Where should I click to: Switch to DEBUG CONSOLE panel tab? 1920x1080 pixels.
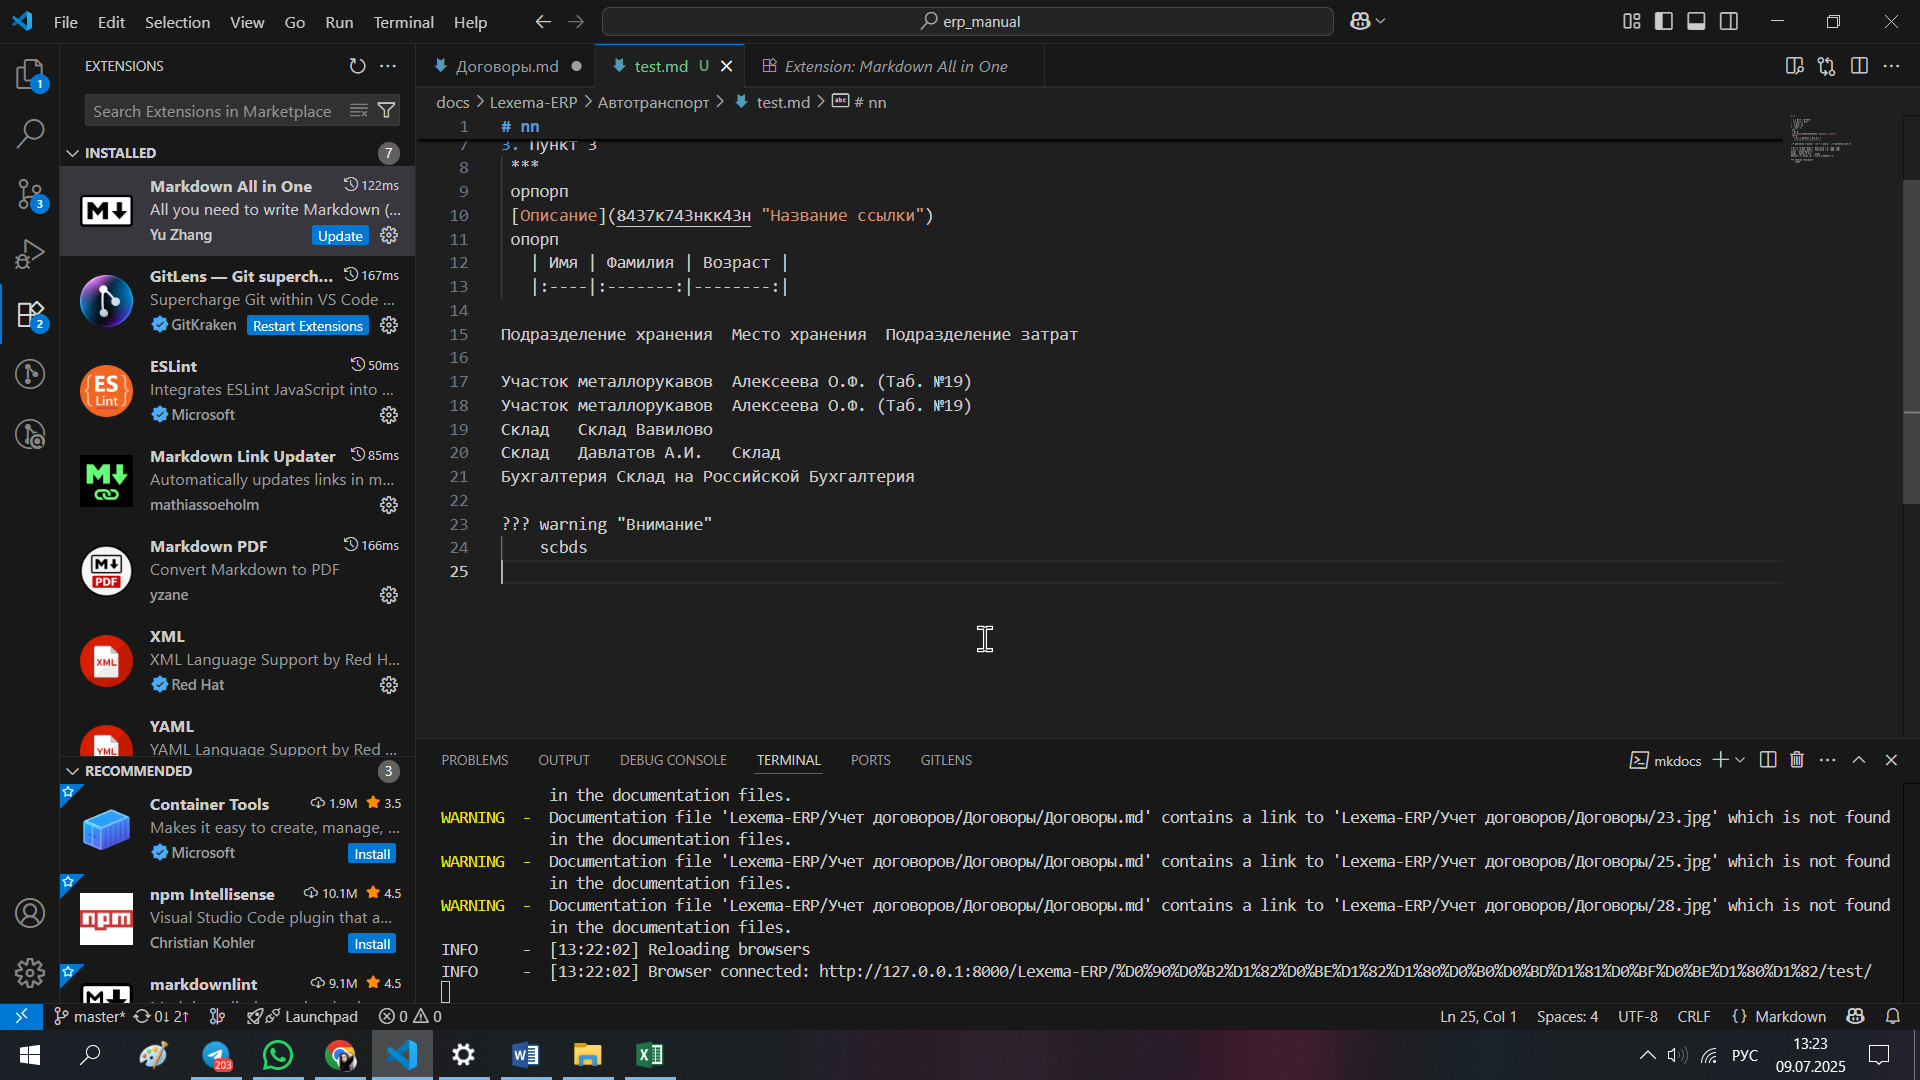(x=673, y=760)
